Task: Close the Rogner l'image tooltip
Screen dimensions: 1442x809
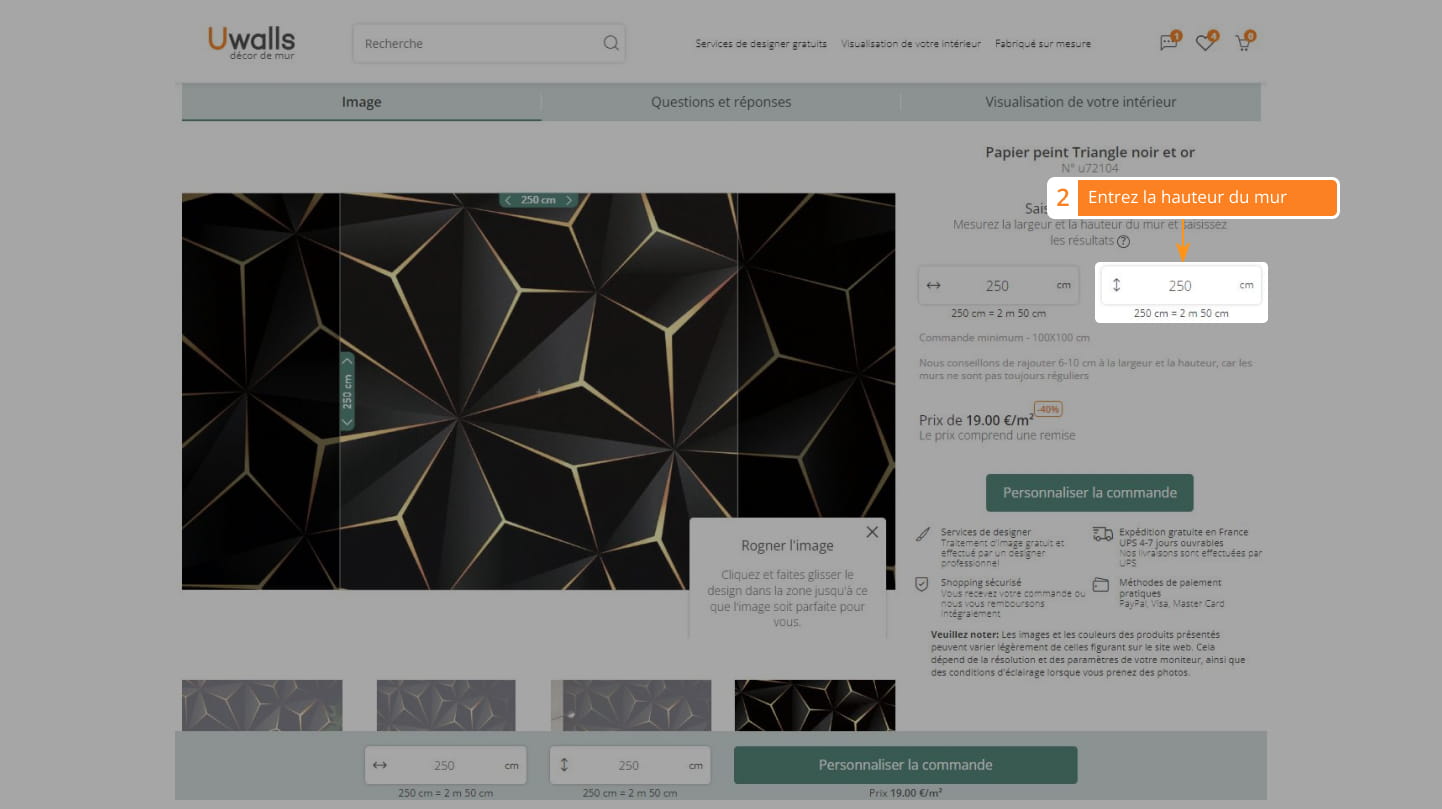Action: pos(872,532)
